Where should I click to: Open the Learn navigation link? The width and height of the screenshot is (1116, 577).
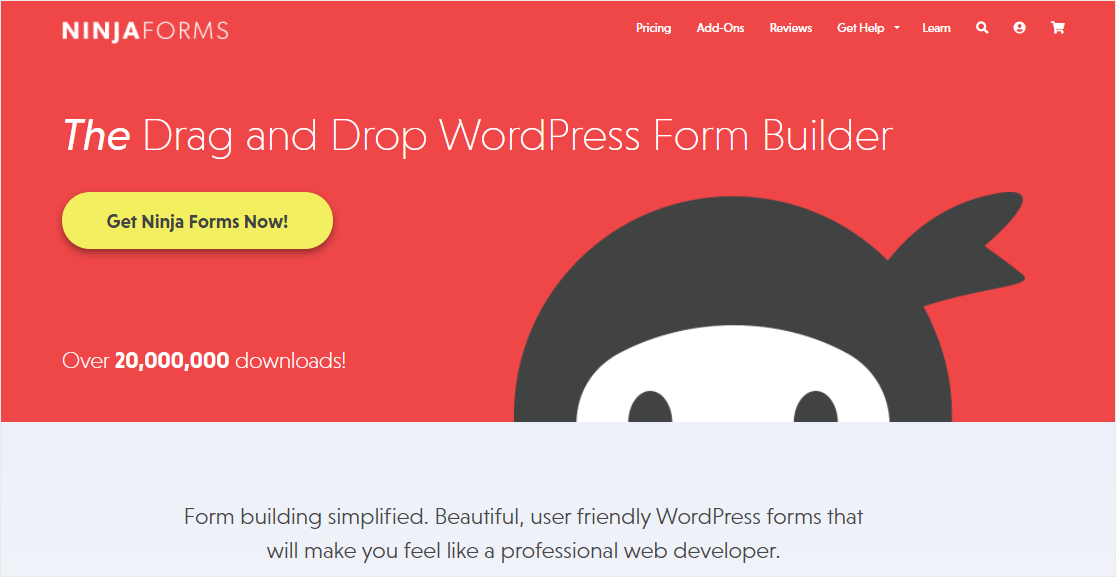point(936,28)
